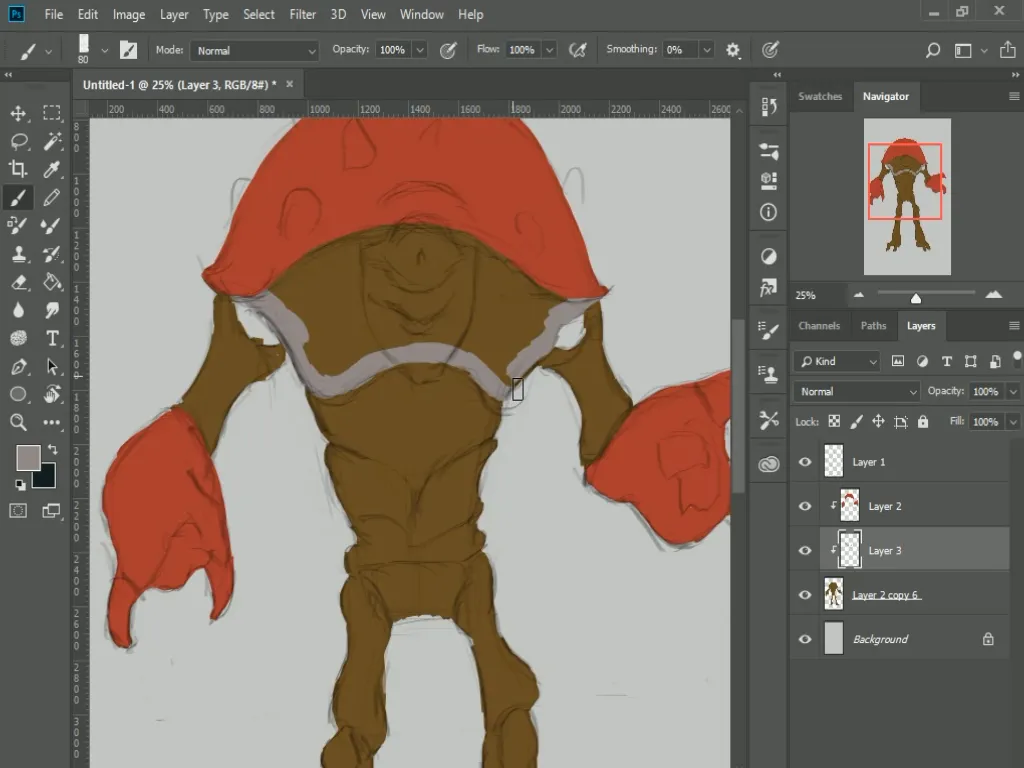The height and width of the screenshot is (768, 1024).
Task: Enable airbrush-style build-up effects
Action: pyautogui.click(x=578, y=50)
